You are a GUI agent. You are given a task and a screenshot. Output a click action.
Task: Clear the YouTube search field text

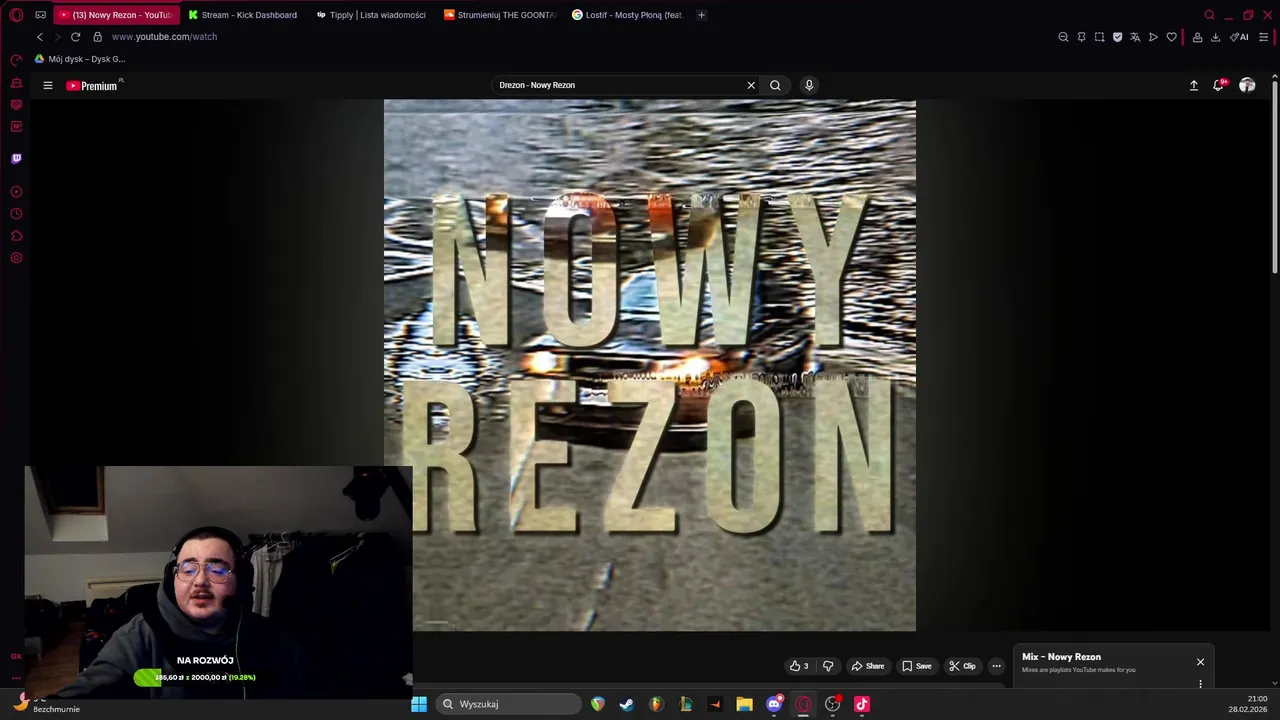tap(751, 85)
